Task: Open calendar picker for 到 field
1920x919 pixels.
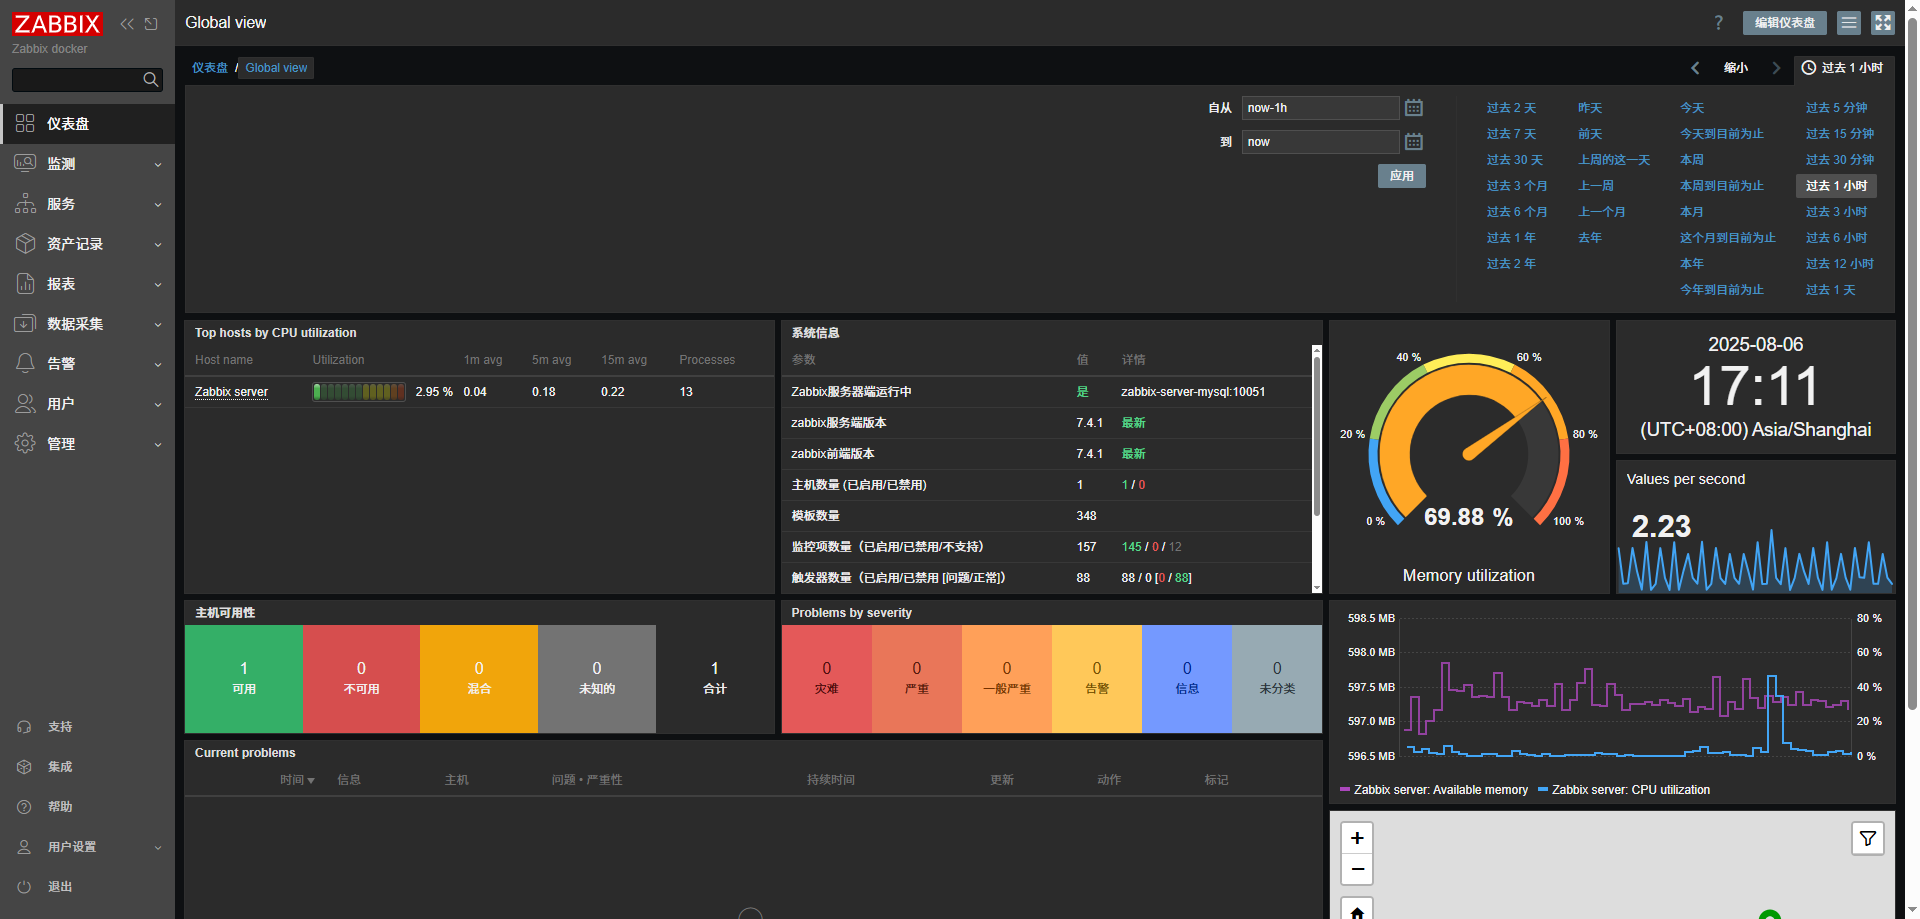Action: (x=1414, y=141)
